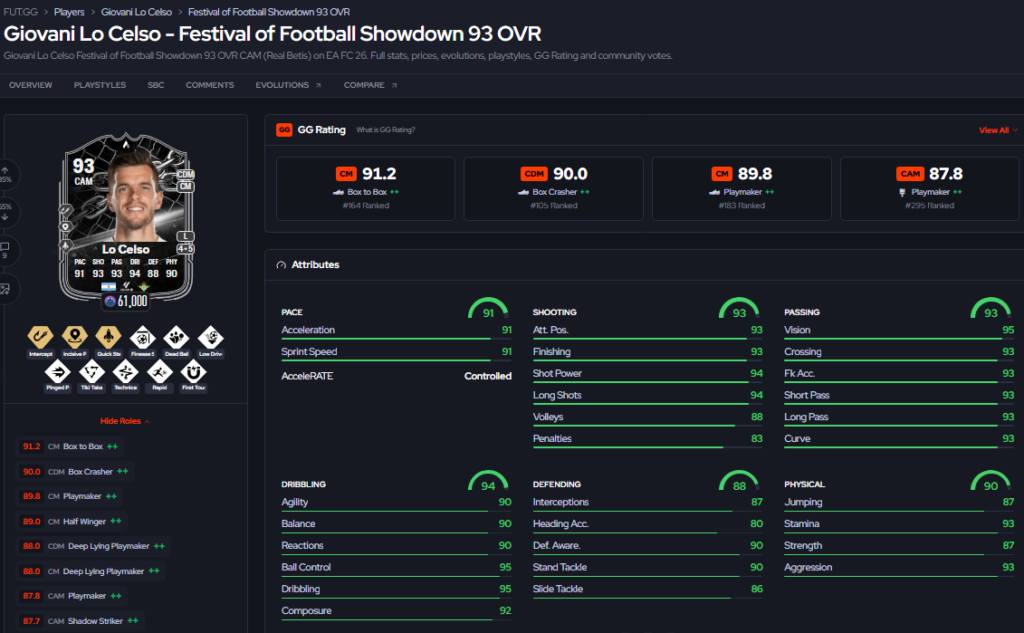1024x633 pixels.
Task: Click the Tiki Taka playstyle icon
Action: coord(91,372)
